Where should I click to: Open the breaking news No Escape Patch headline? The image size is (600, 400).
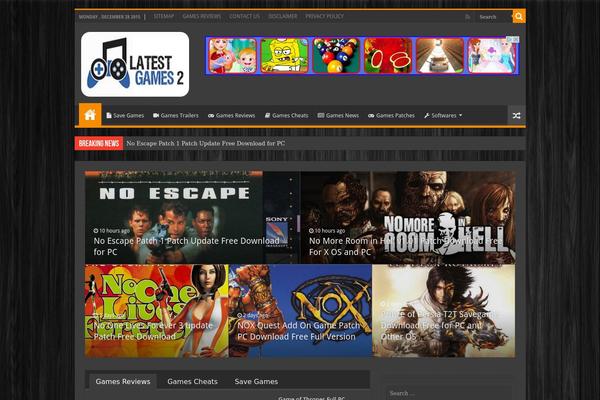205,143
